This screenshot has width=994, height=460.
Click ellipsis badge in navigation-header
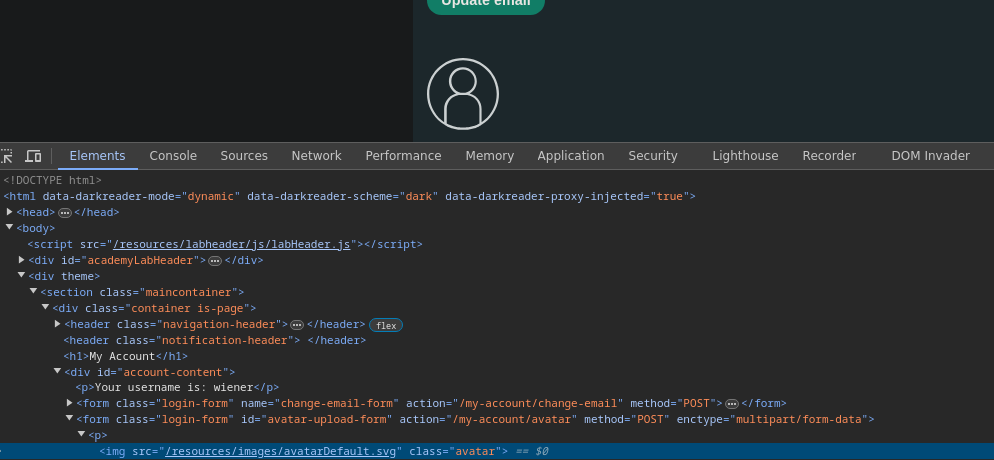tap(297, 325)
